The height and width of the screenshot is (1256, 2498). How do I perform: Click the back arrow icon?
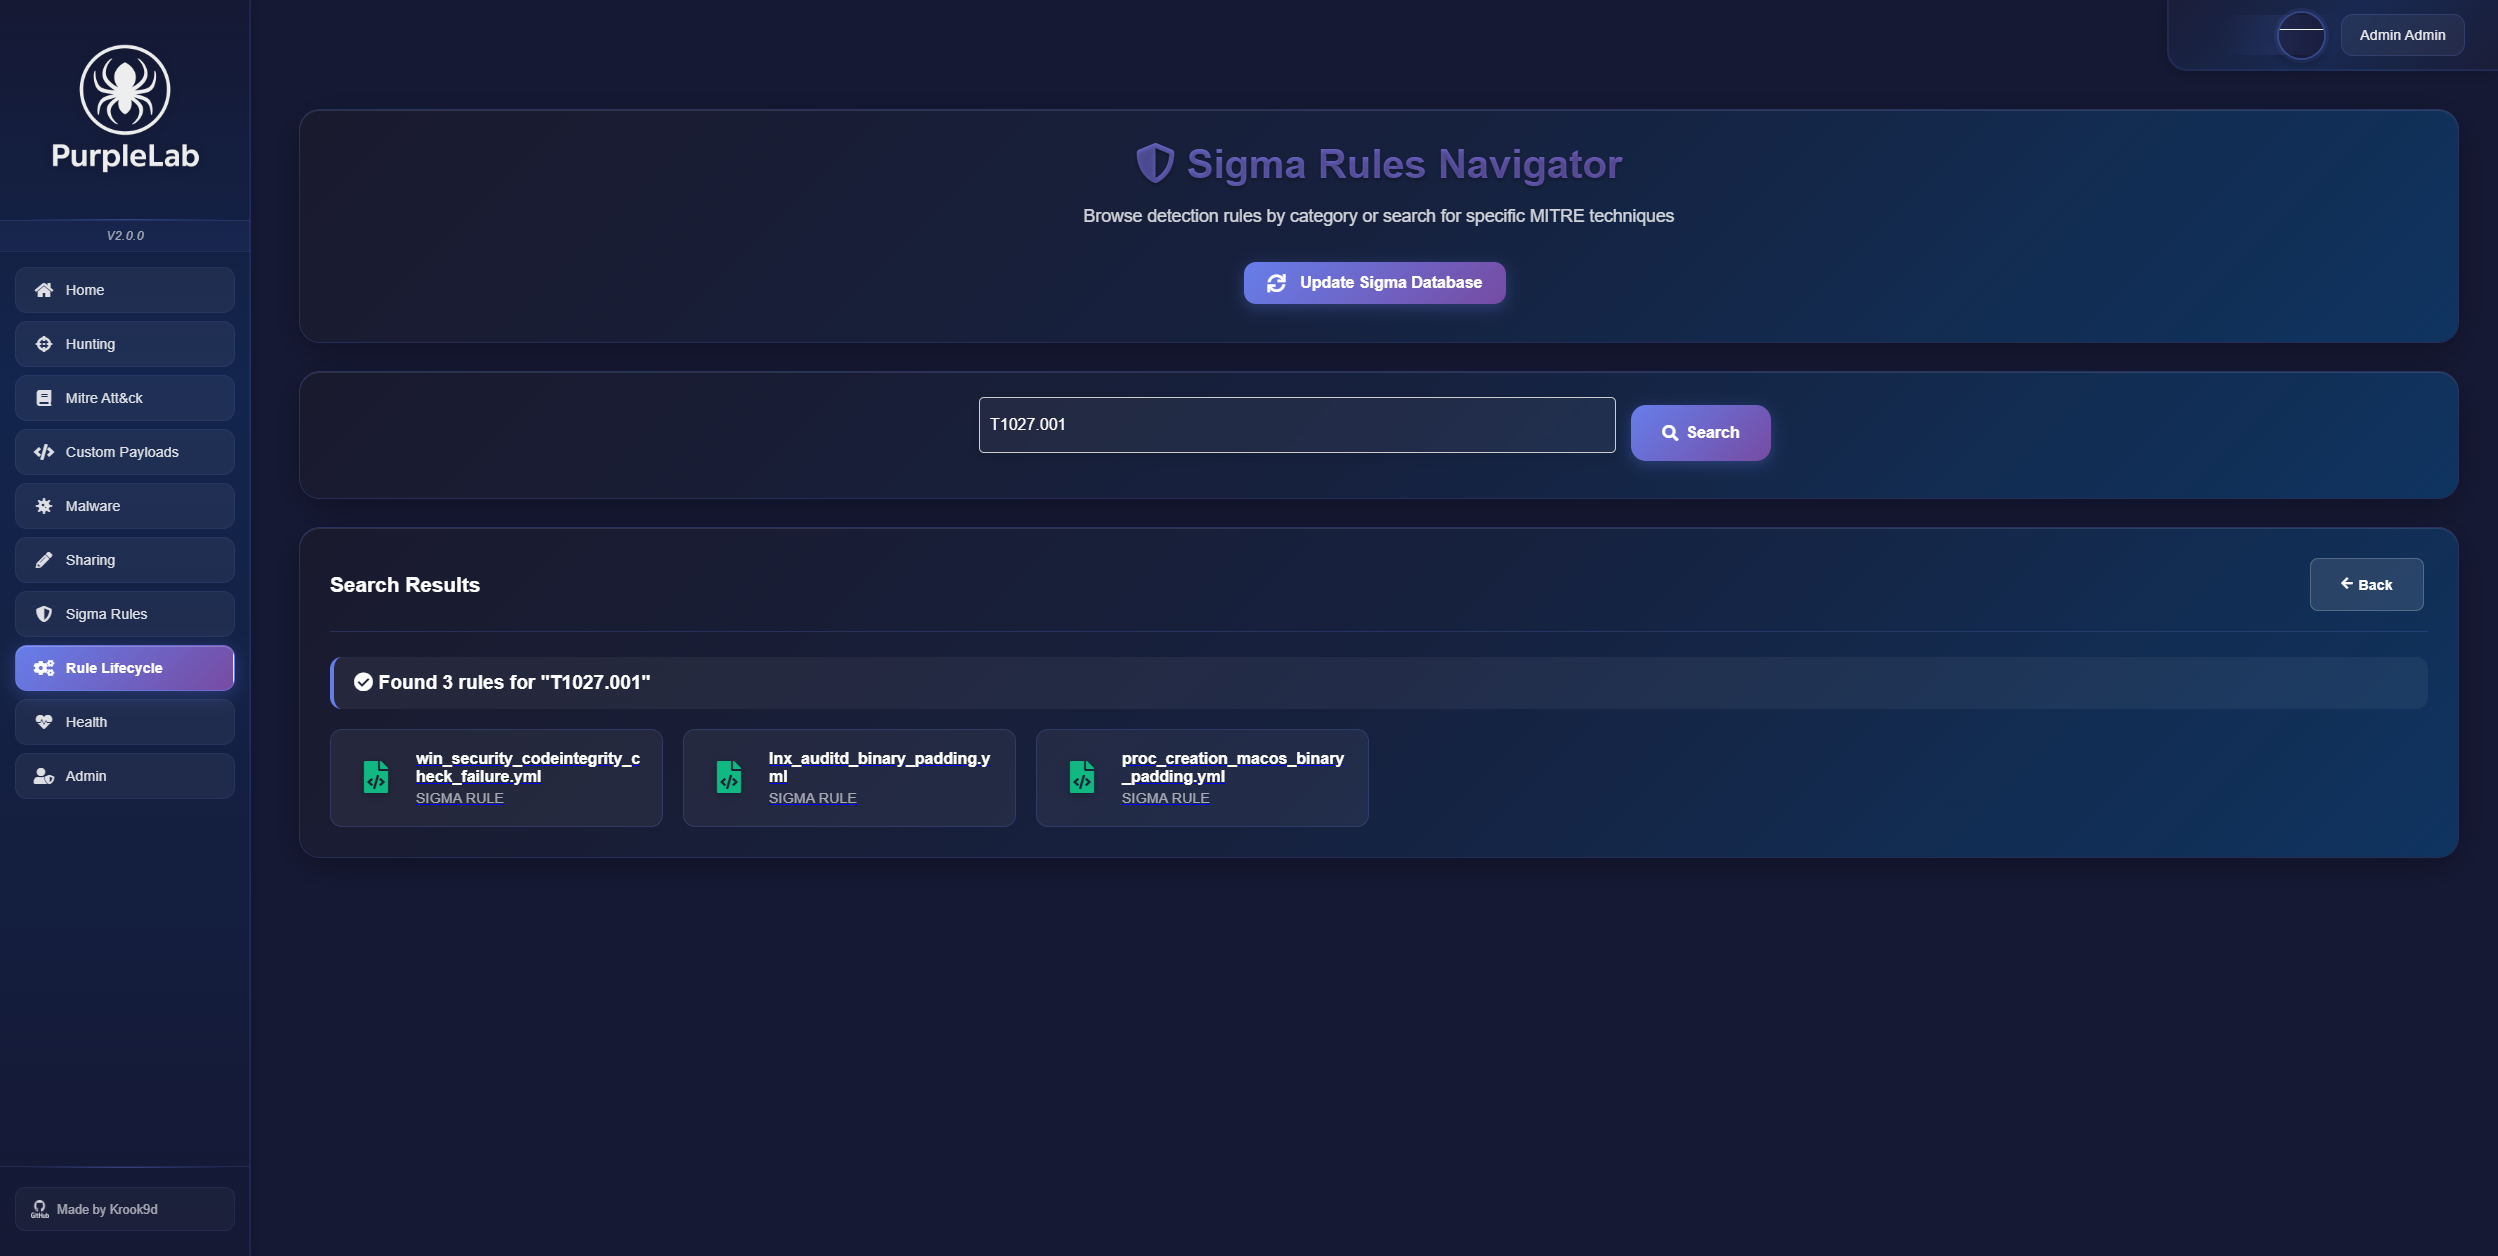click(x=2346, y=584)
